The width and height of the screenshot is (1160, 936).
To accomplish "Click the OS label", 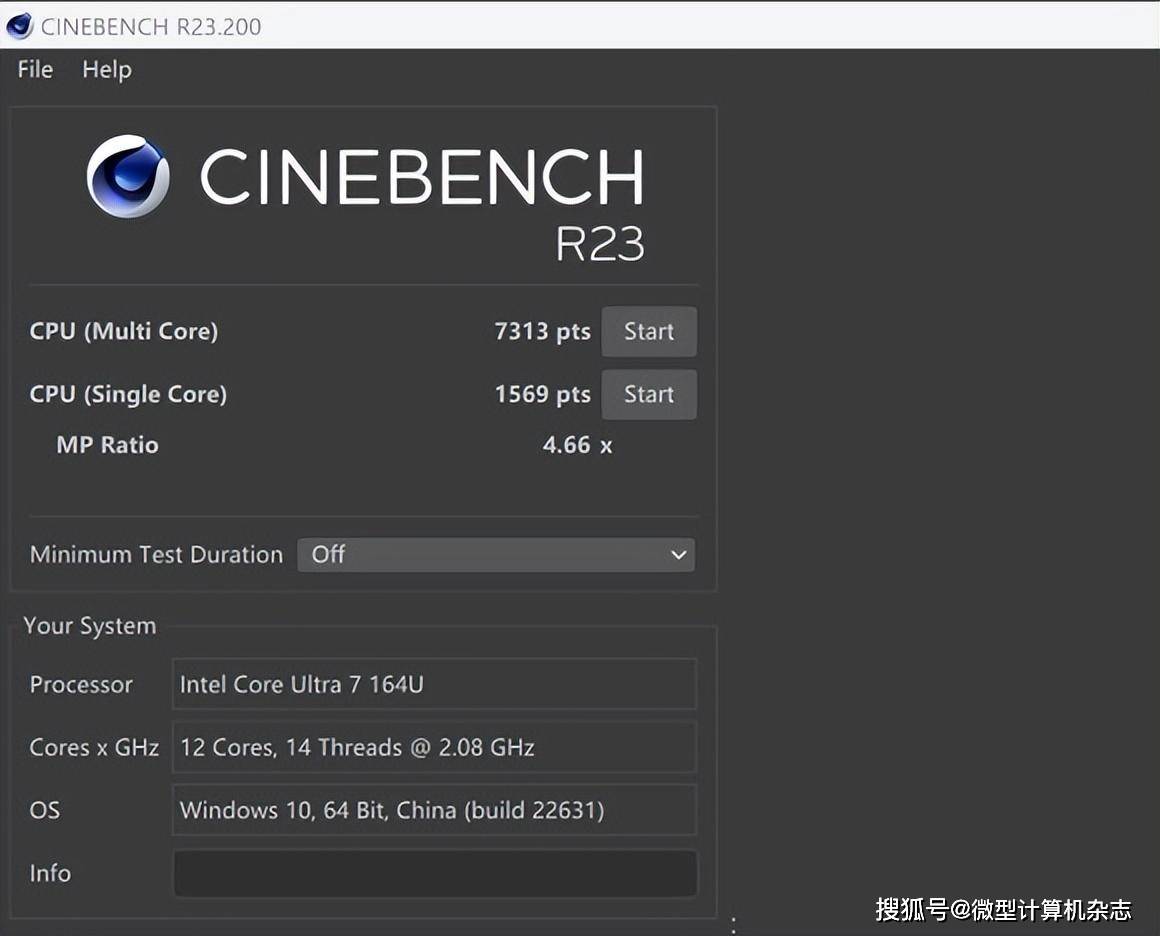I will (x=44, y=810).
